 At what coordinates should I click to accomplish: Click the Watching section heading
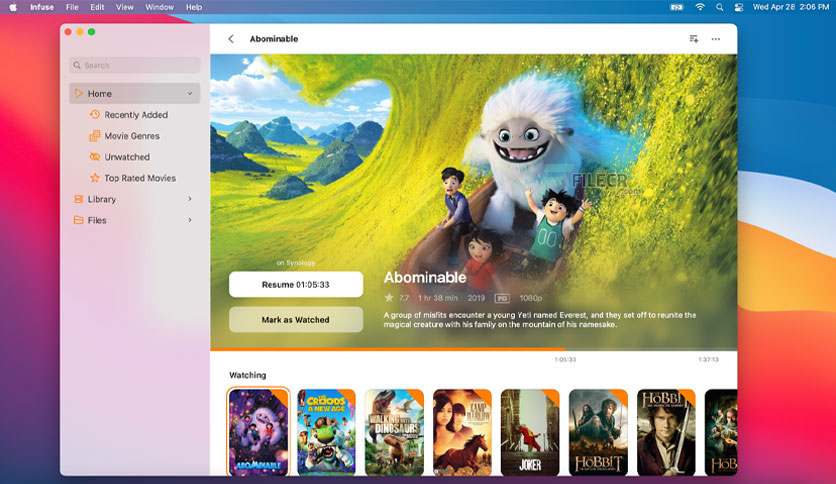247,375
